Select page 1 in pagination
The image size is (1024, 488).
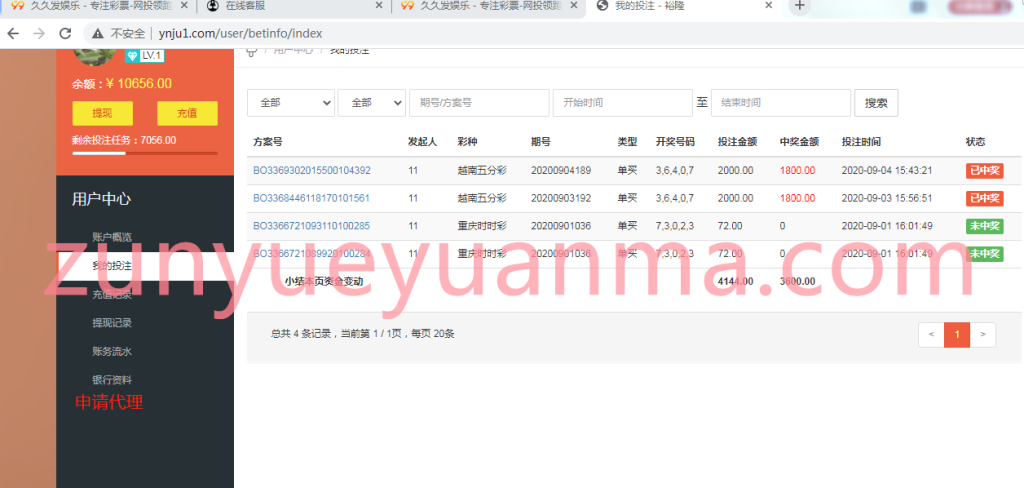[x=957, y=334]
